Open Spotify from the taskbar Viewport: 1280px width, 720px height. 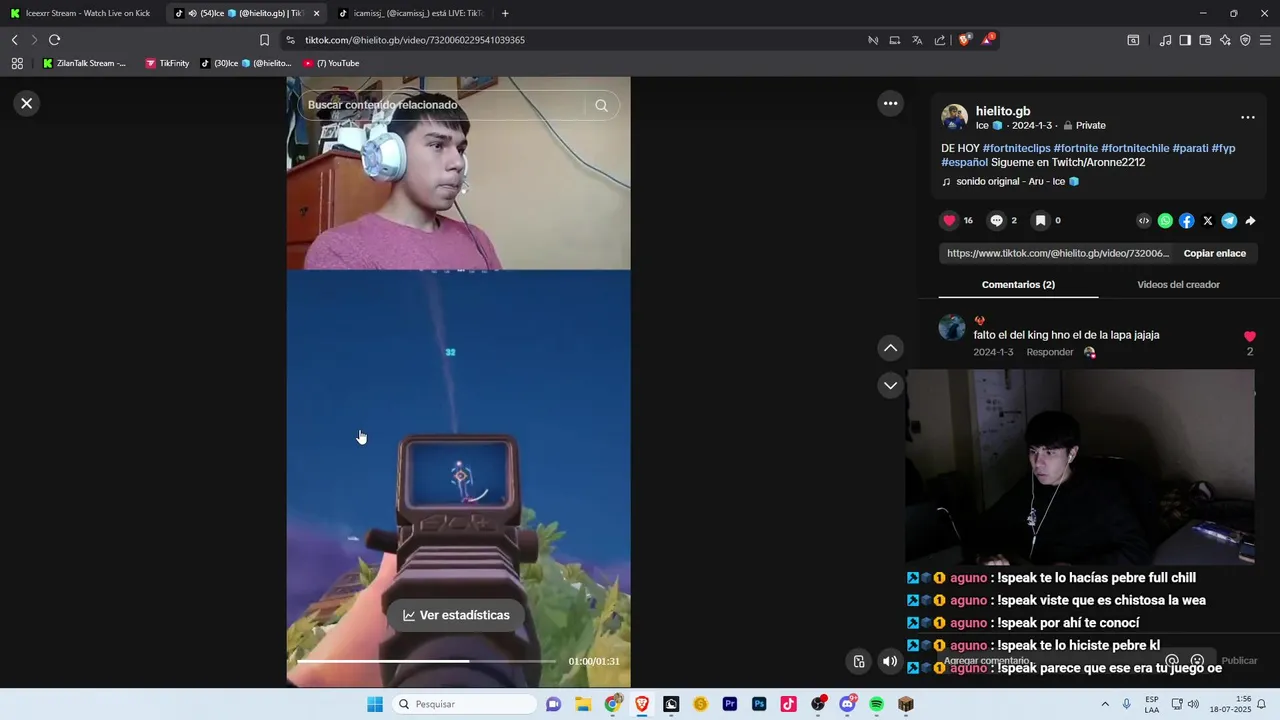click(x=876, y=704)
